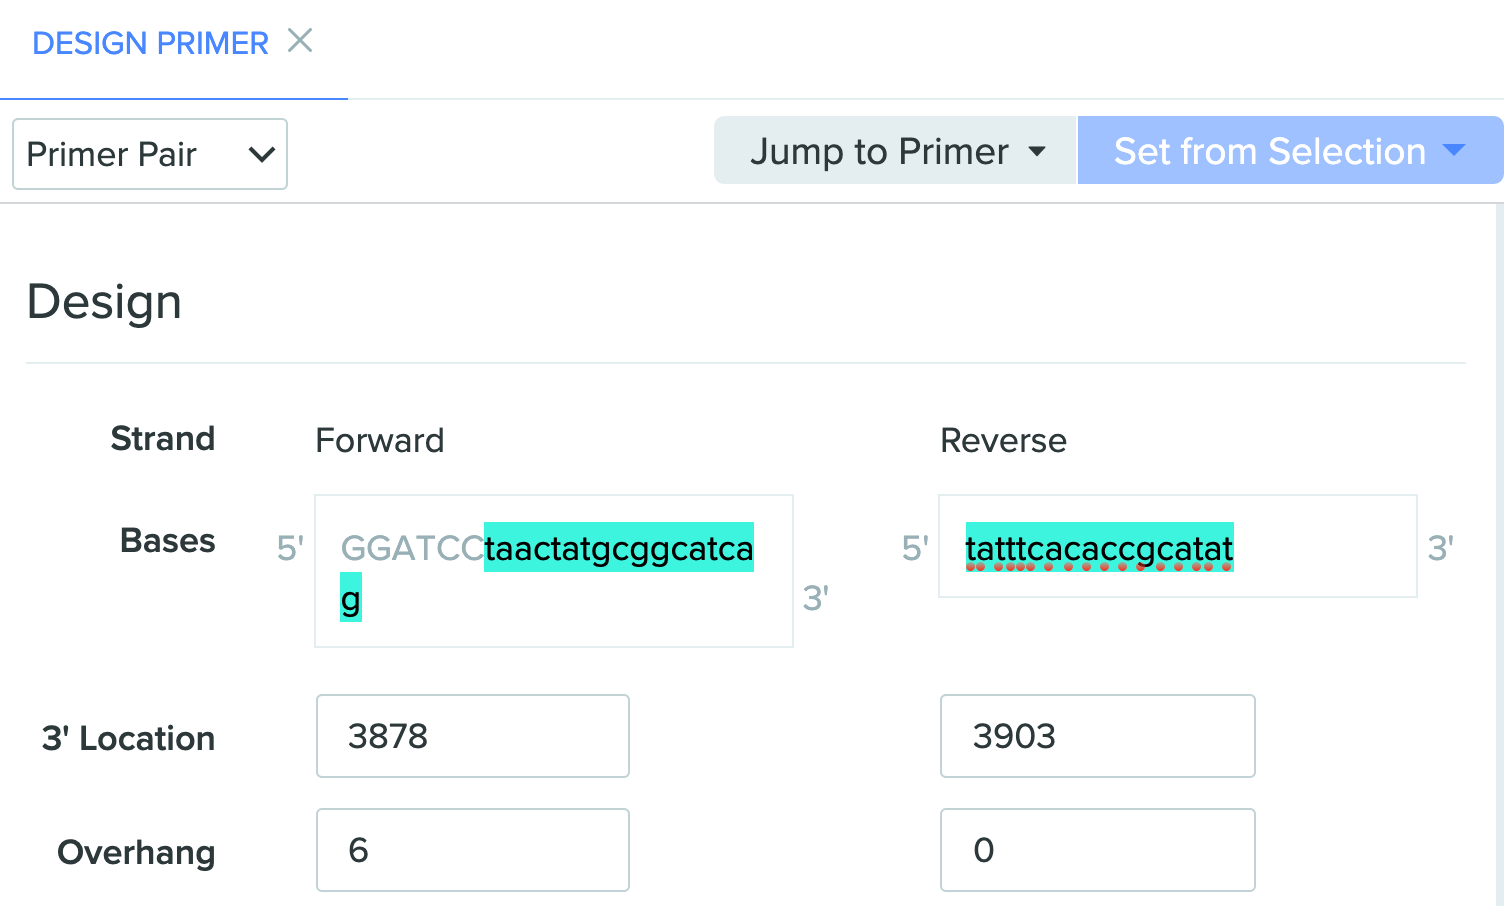Click the Design section heading

[104, 302]
